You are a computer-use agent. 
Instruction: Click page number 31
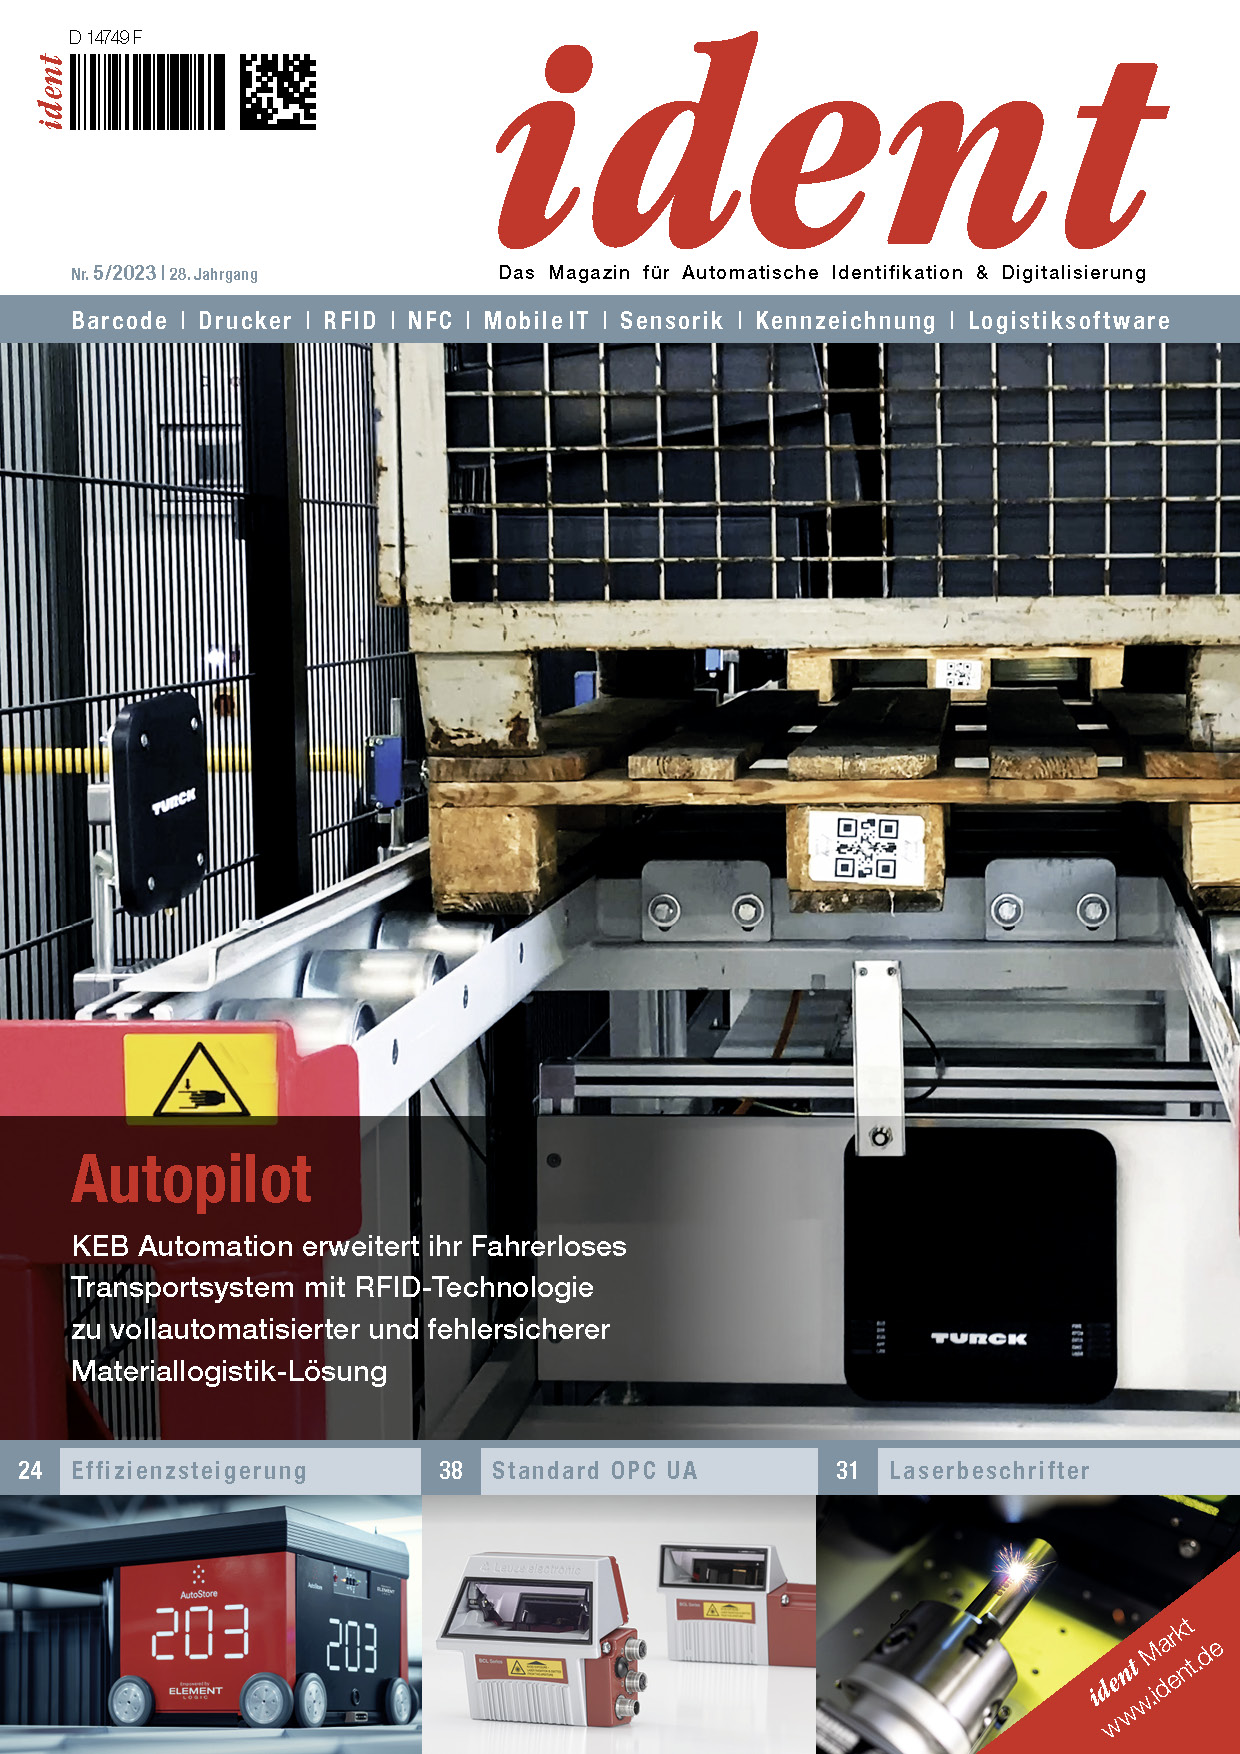847,1470
